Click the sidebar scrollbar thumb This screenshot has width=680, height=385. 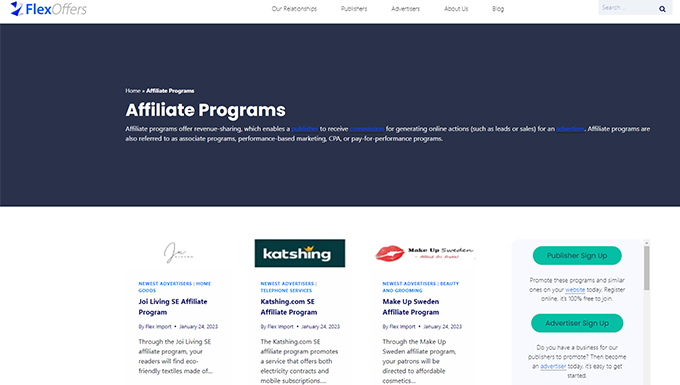[x=647, y=268]
